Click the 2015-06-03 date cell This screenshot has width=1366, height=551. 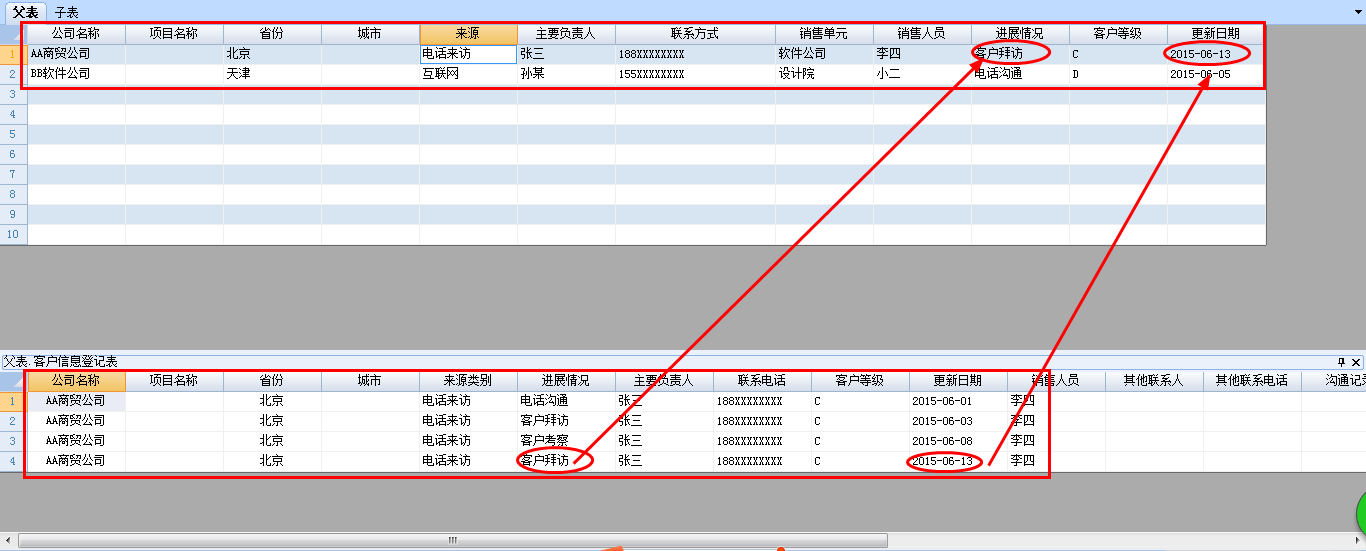tap(958, 421)
